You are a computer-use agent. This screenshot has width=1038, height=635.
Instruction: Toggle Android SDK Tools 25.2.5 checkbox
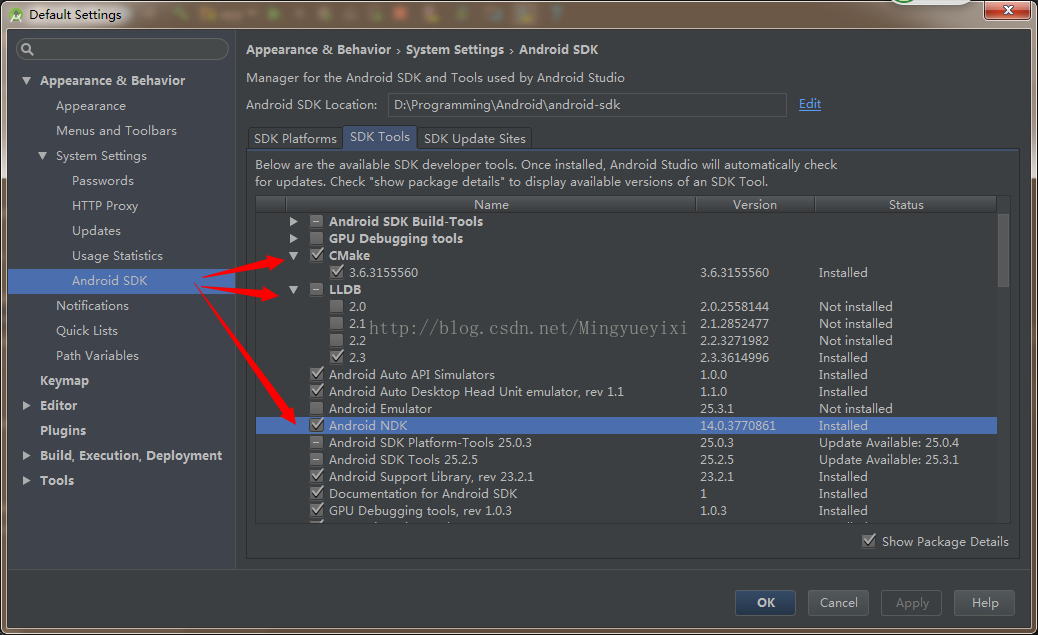click(316, 460)
